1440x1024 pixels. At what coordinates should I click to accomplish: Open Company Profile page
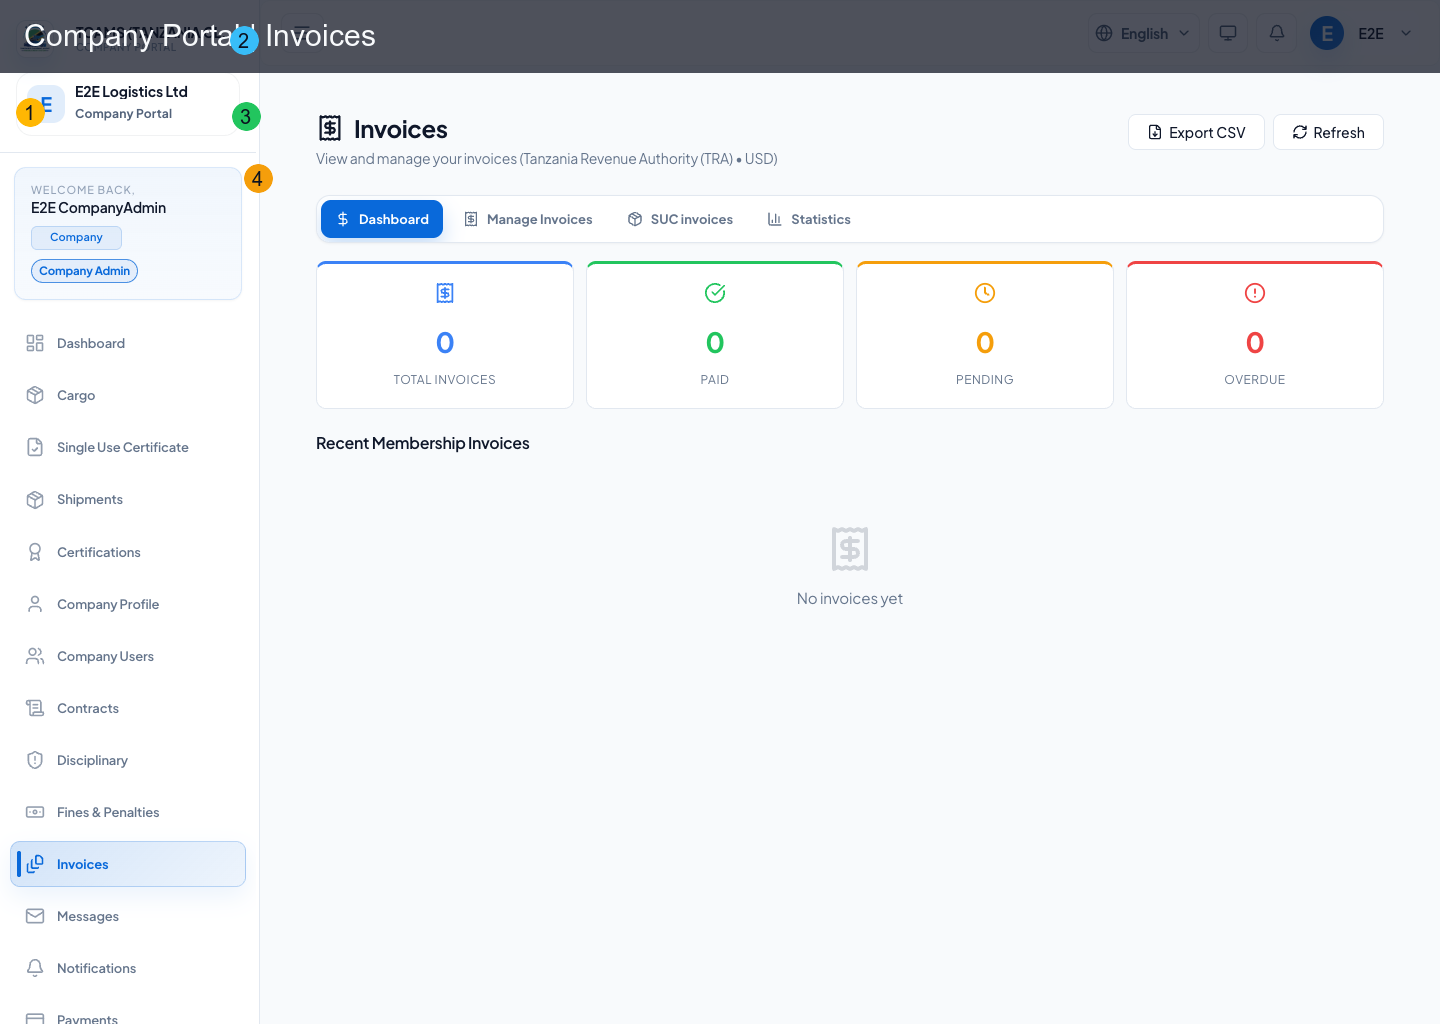coord(128,604)
